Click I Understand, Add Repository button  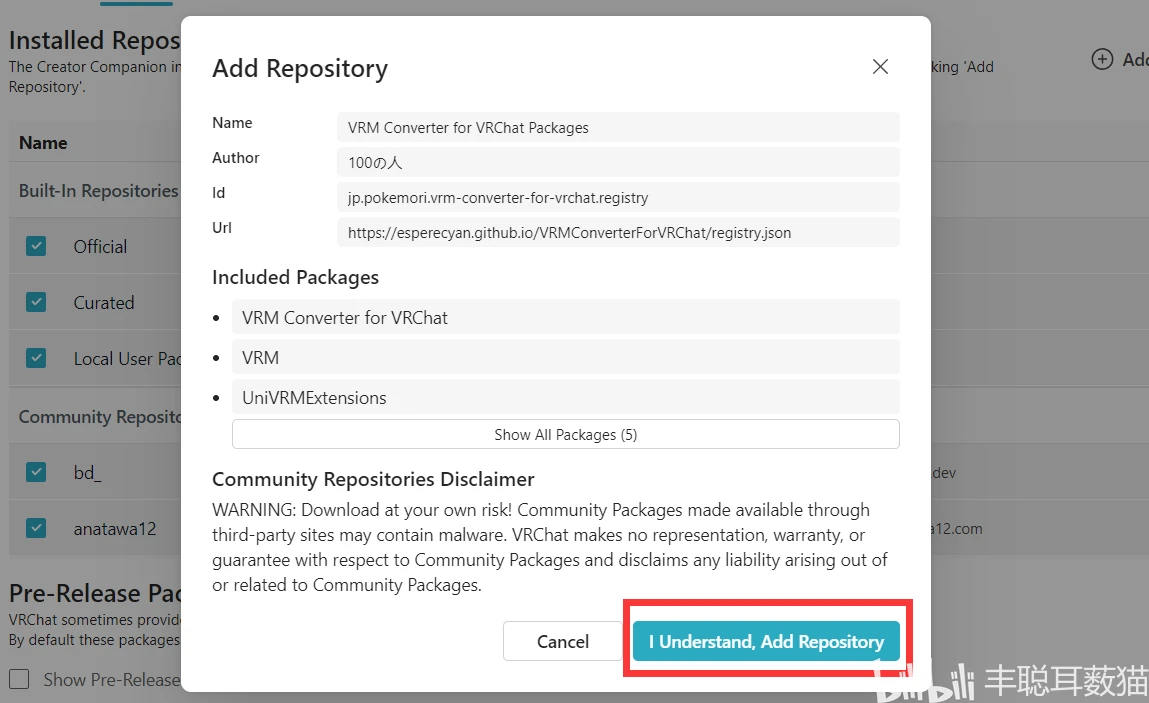[x=766, y=641]
